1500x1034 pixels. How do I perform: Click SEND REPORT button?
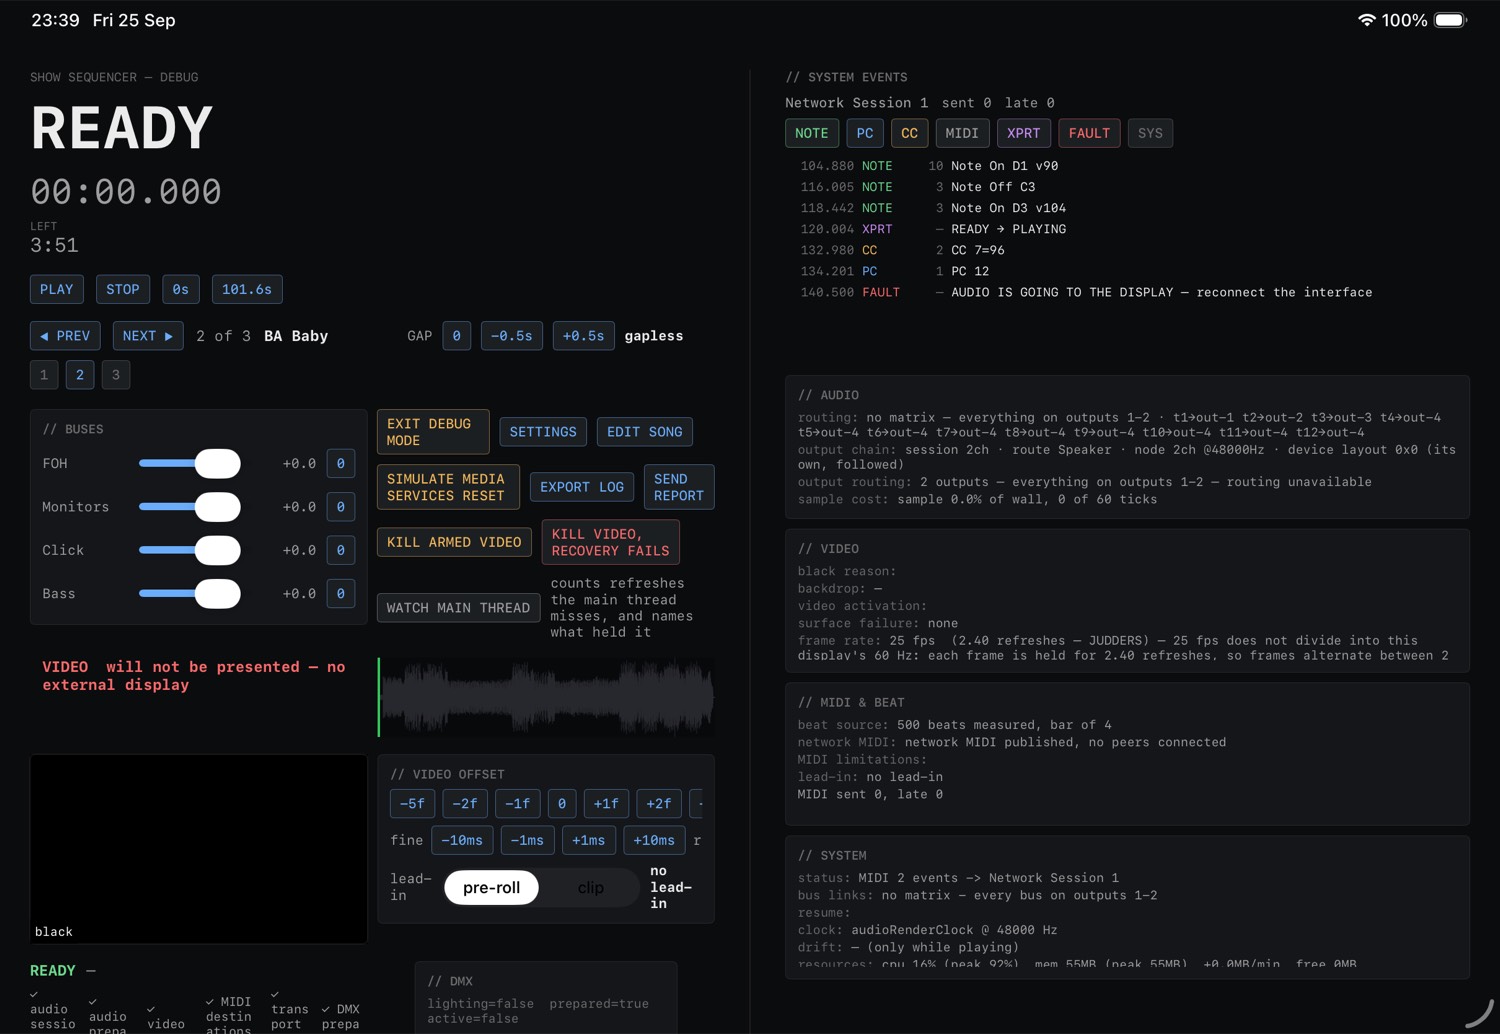pyautogui.click(x=679, y=487)
